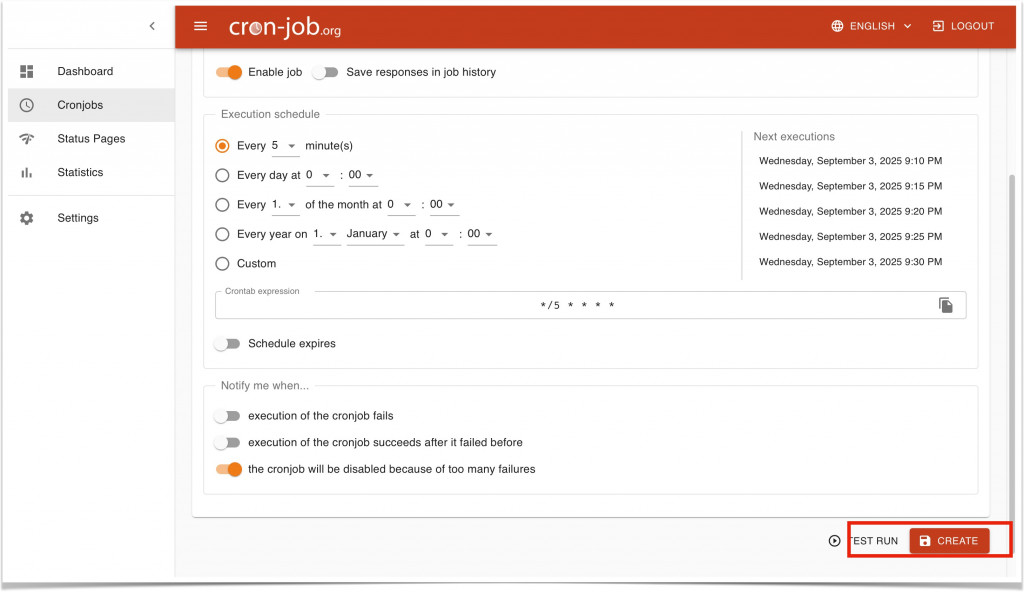
Task: Click next execution at 9:25 PM
Action: (x=850, y=237)
